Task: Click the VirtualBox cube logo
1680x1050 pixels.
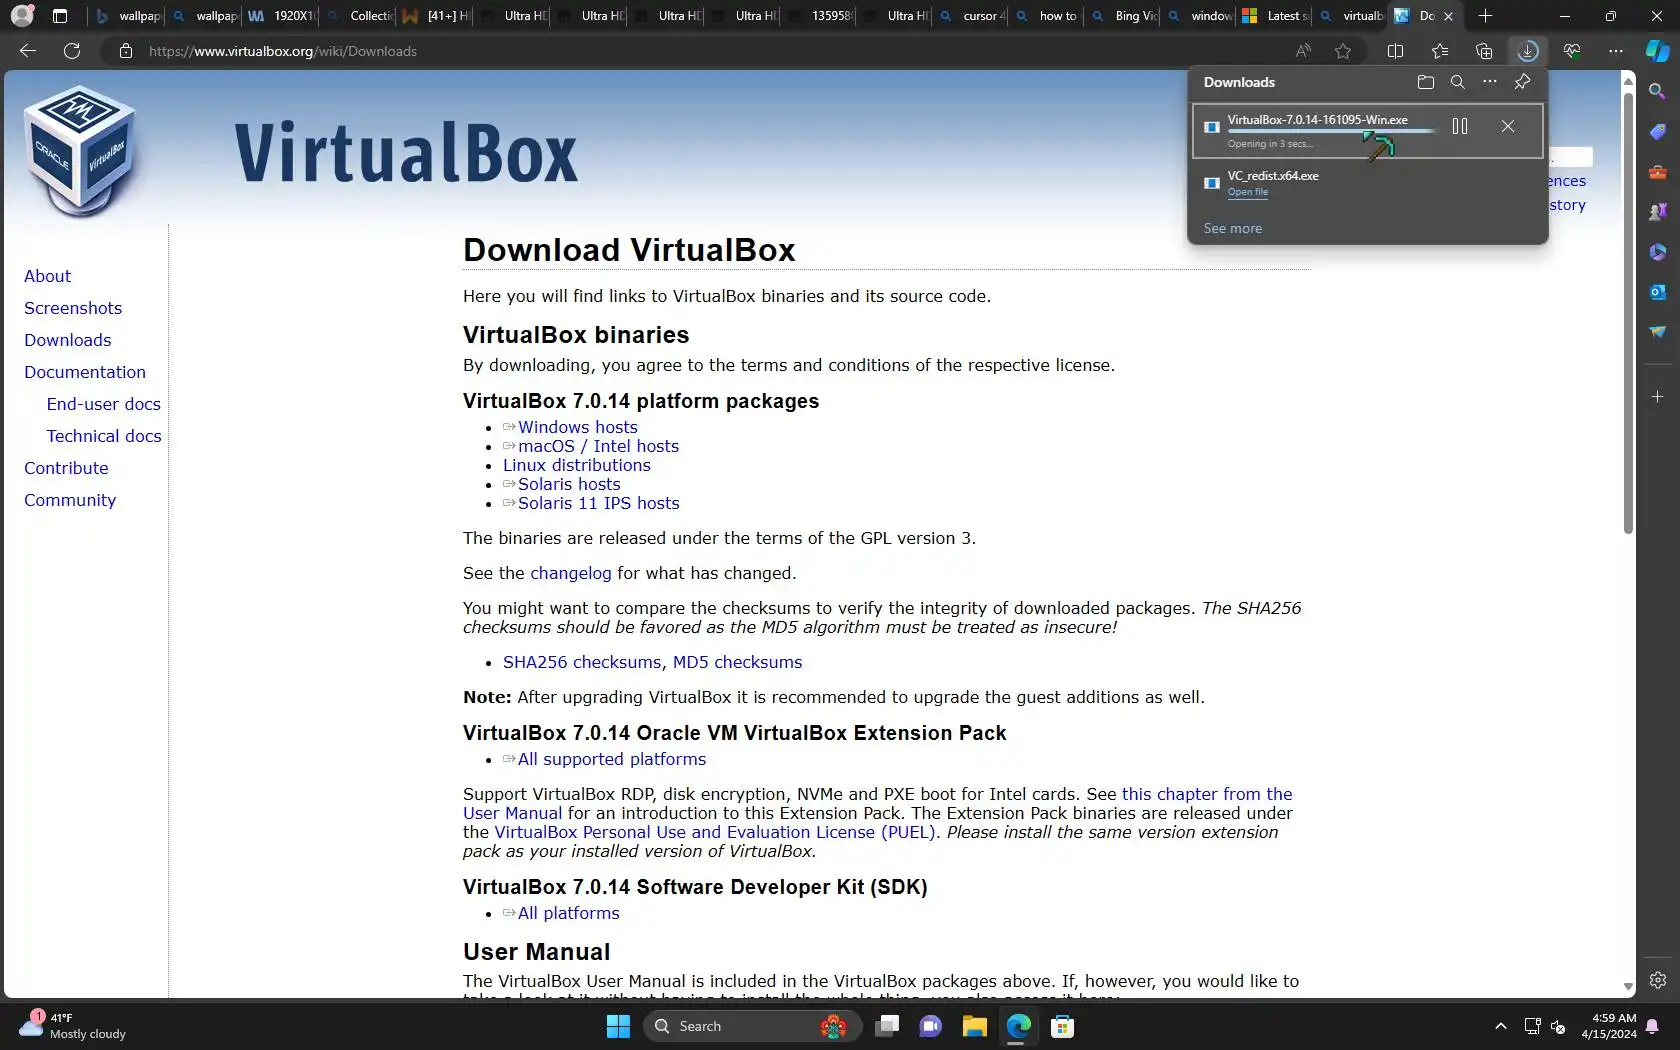Action: point(80,152)
